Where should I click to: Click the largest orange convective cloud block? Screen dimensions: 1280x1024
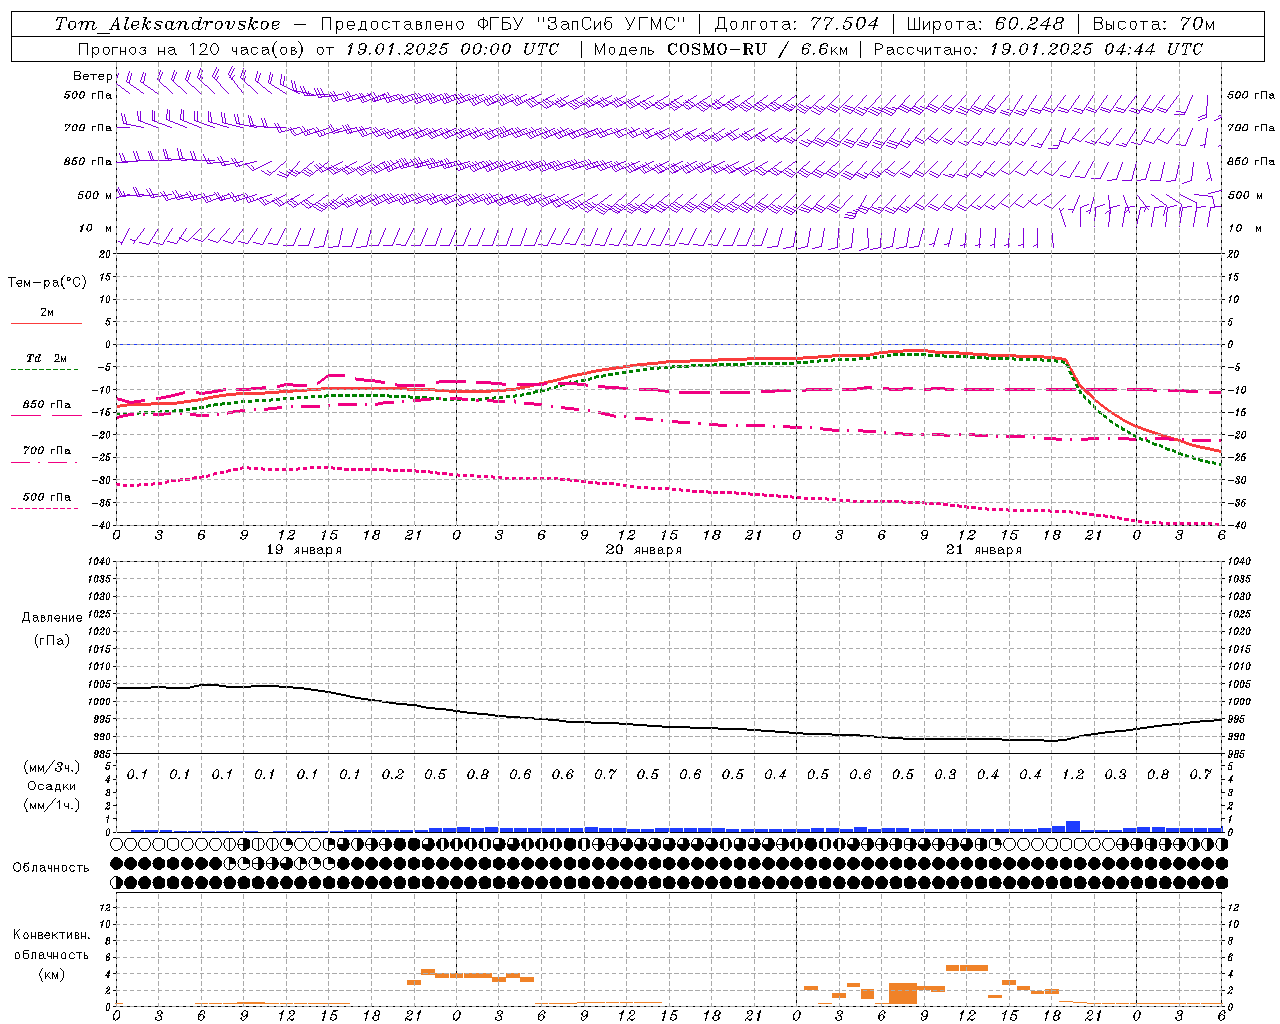[x=903, y=994]
